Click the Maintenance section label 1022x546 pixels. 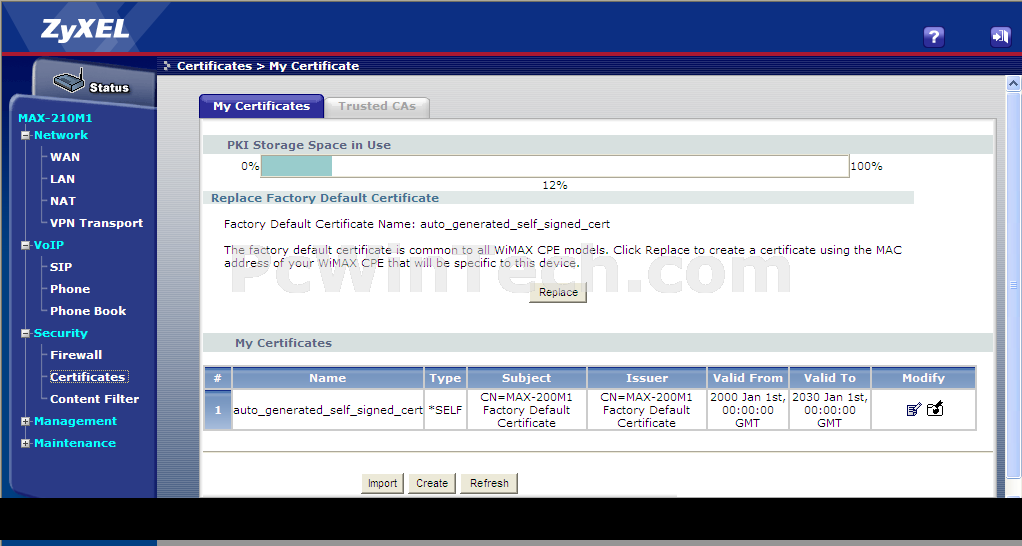coord(75,444)
